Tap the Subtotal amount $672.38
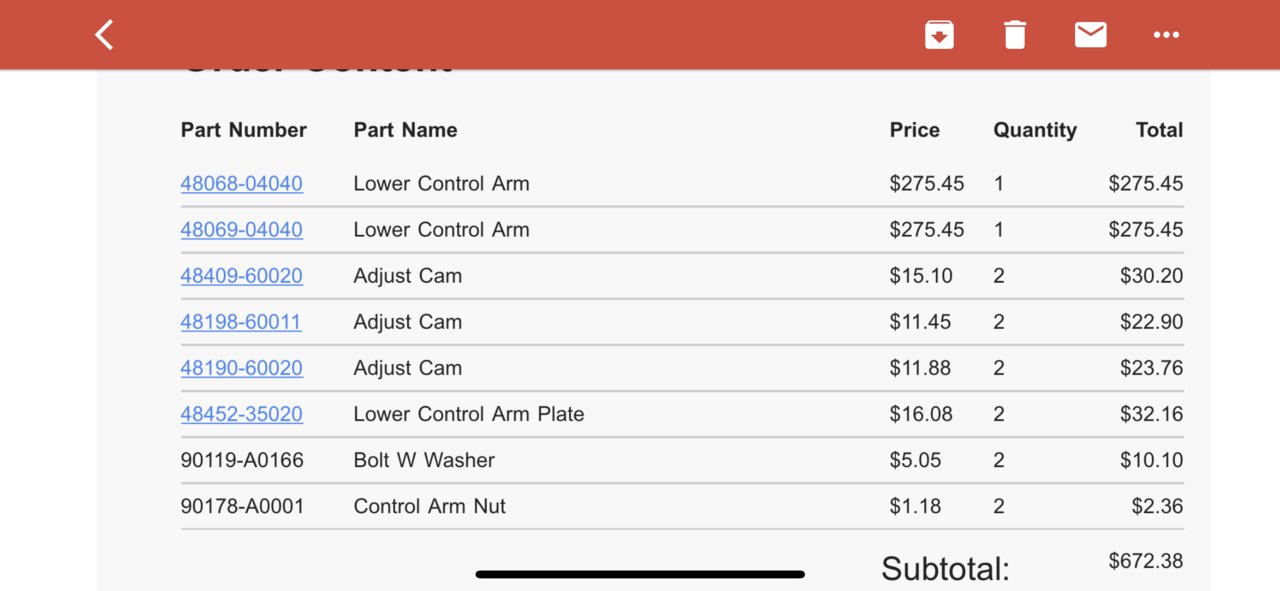1280x591 pixels. click(1145, 561)
